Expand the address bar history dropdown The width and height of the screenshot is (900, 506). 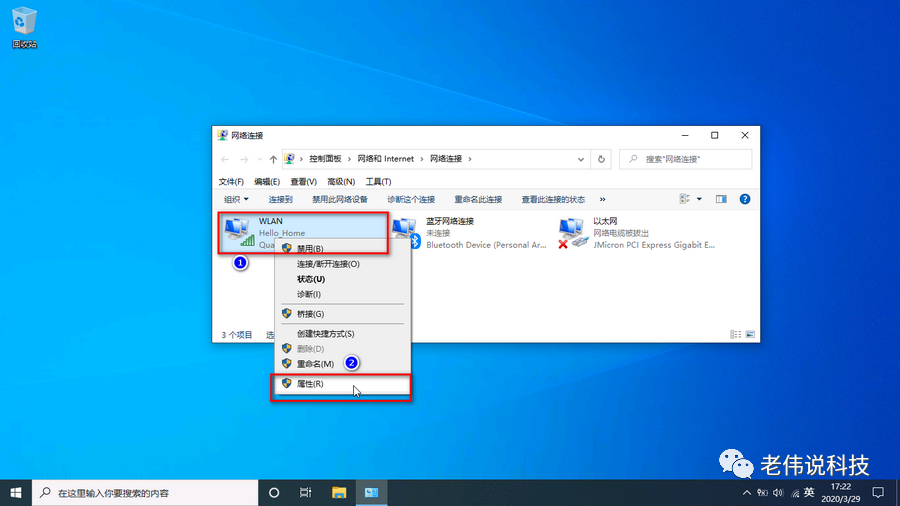[x=580, y=159]
